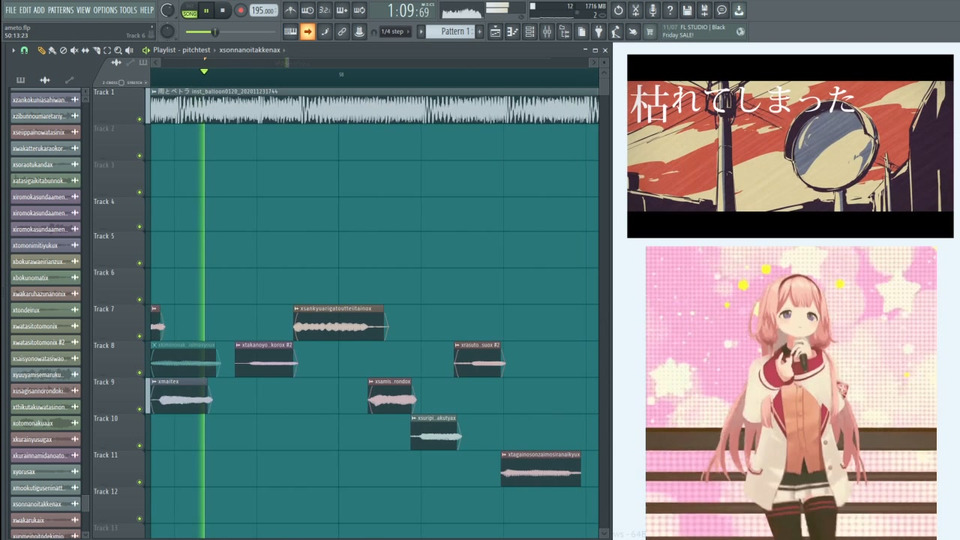Image resolution: width=960 pixels, height=540 pixels.
Task: Select the Playlist zoom magnifier tool
Action: [118, 50]
